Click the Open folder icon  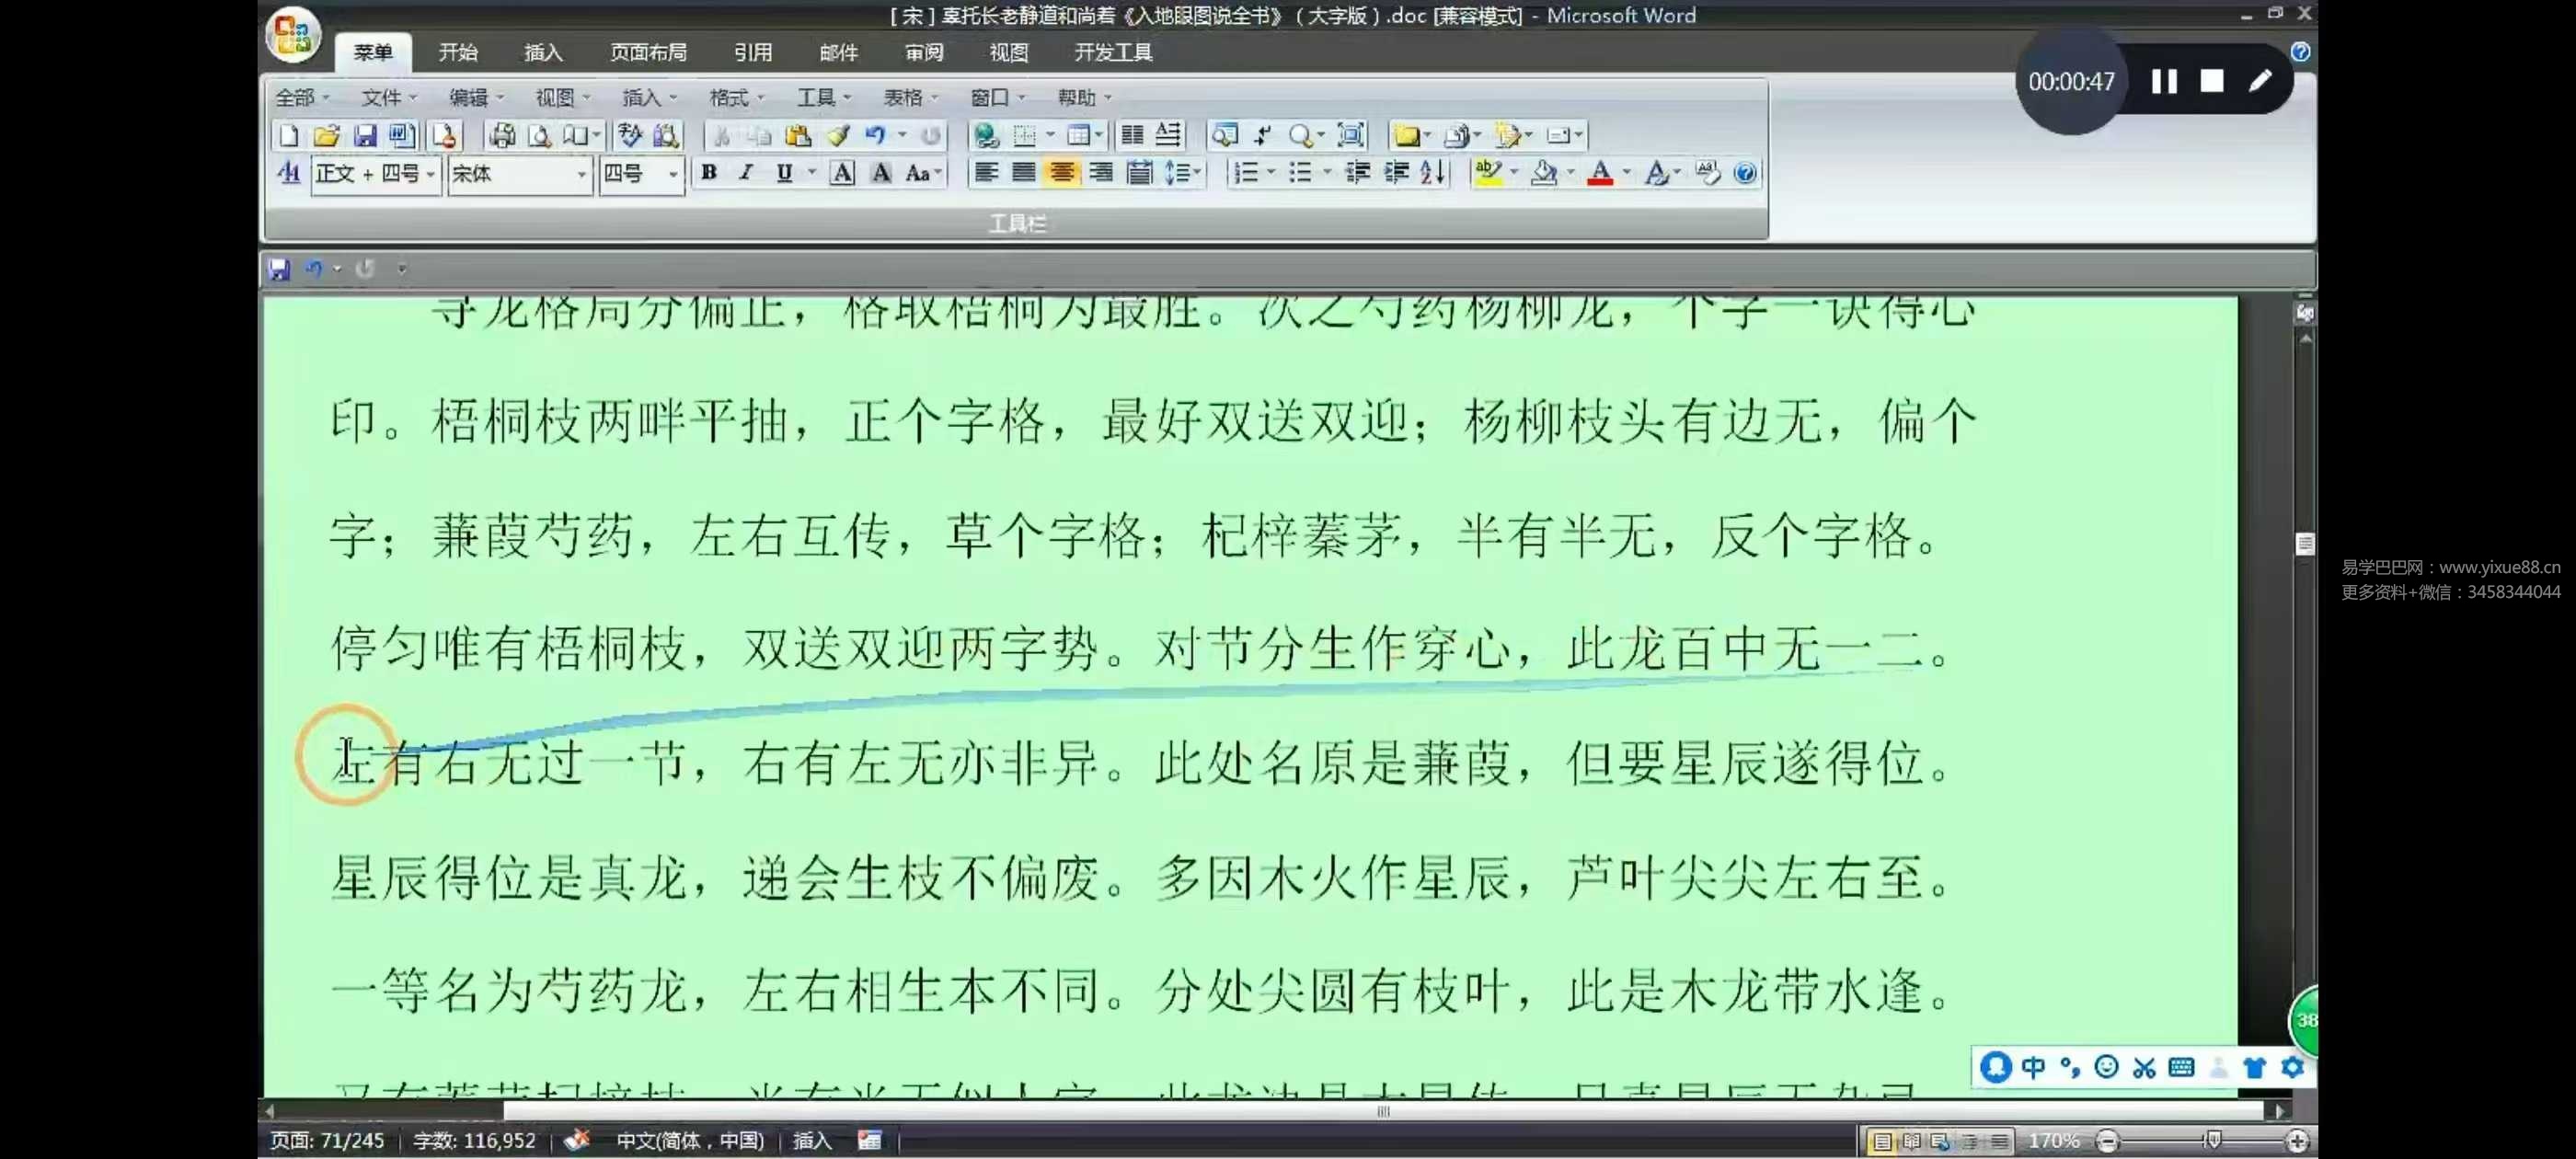pos(326,135)
